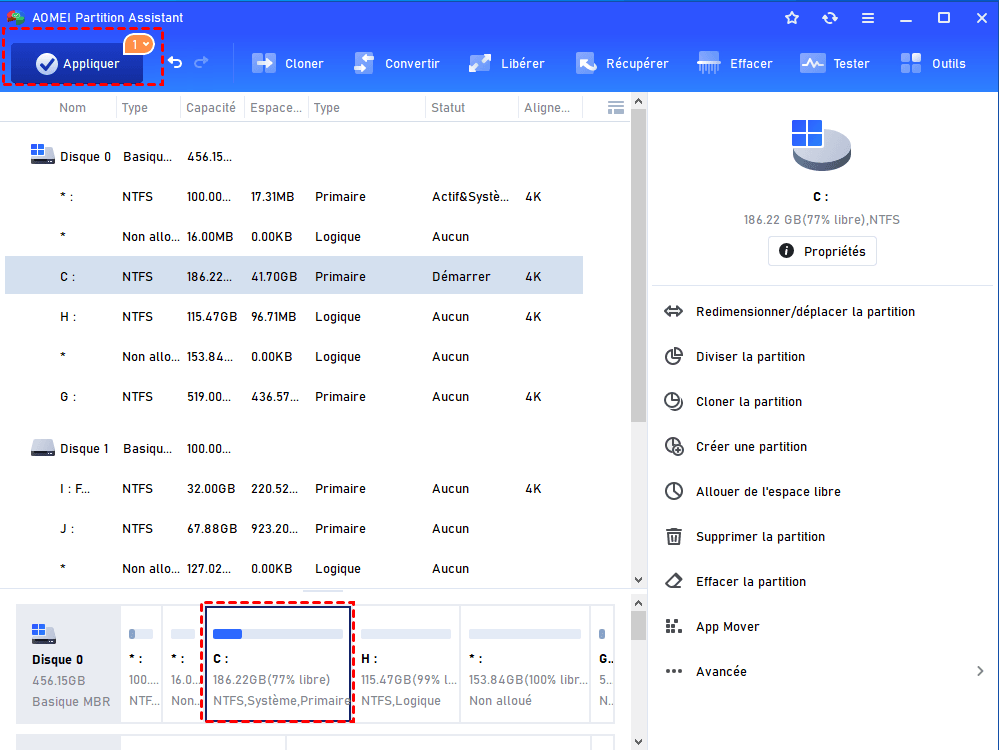Choose Effacer la partition
Viewport: 999px width, 750px height.
click(751, 582)
